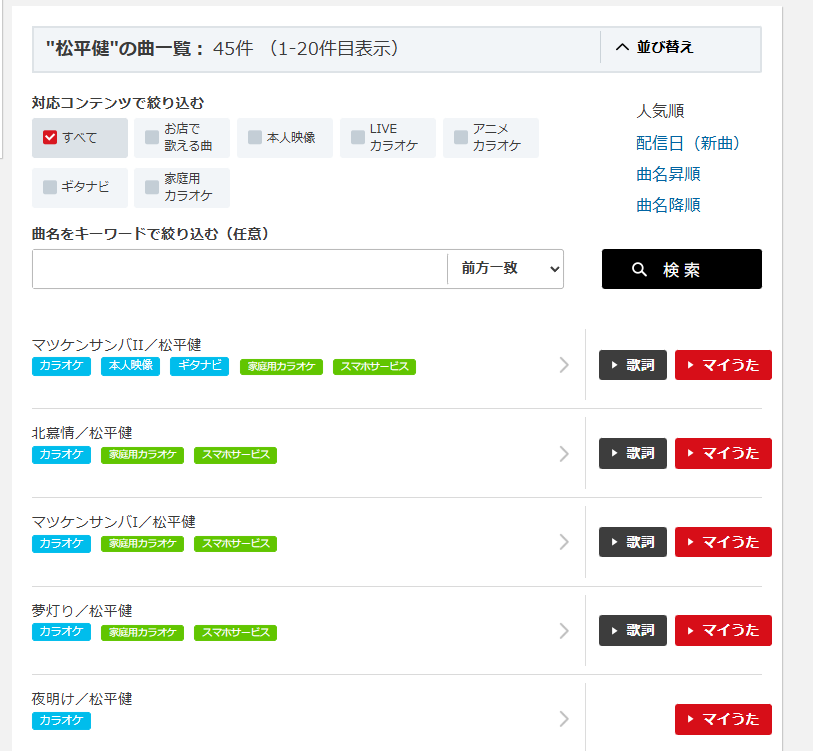813x751 pixels.
Task: Sort by 配信日(新曲)
Action: click(688, 143)
